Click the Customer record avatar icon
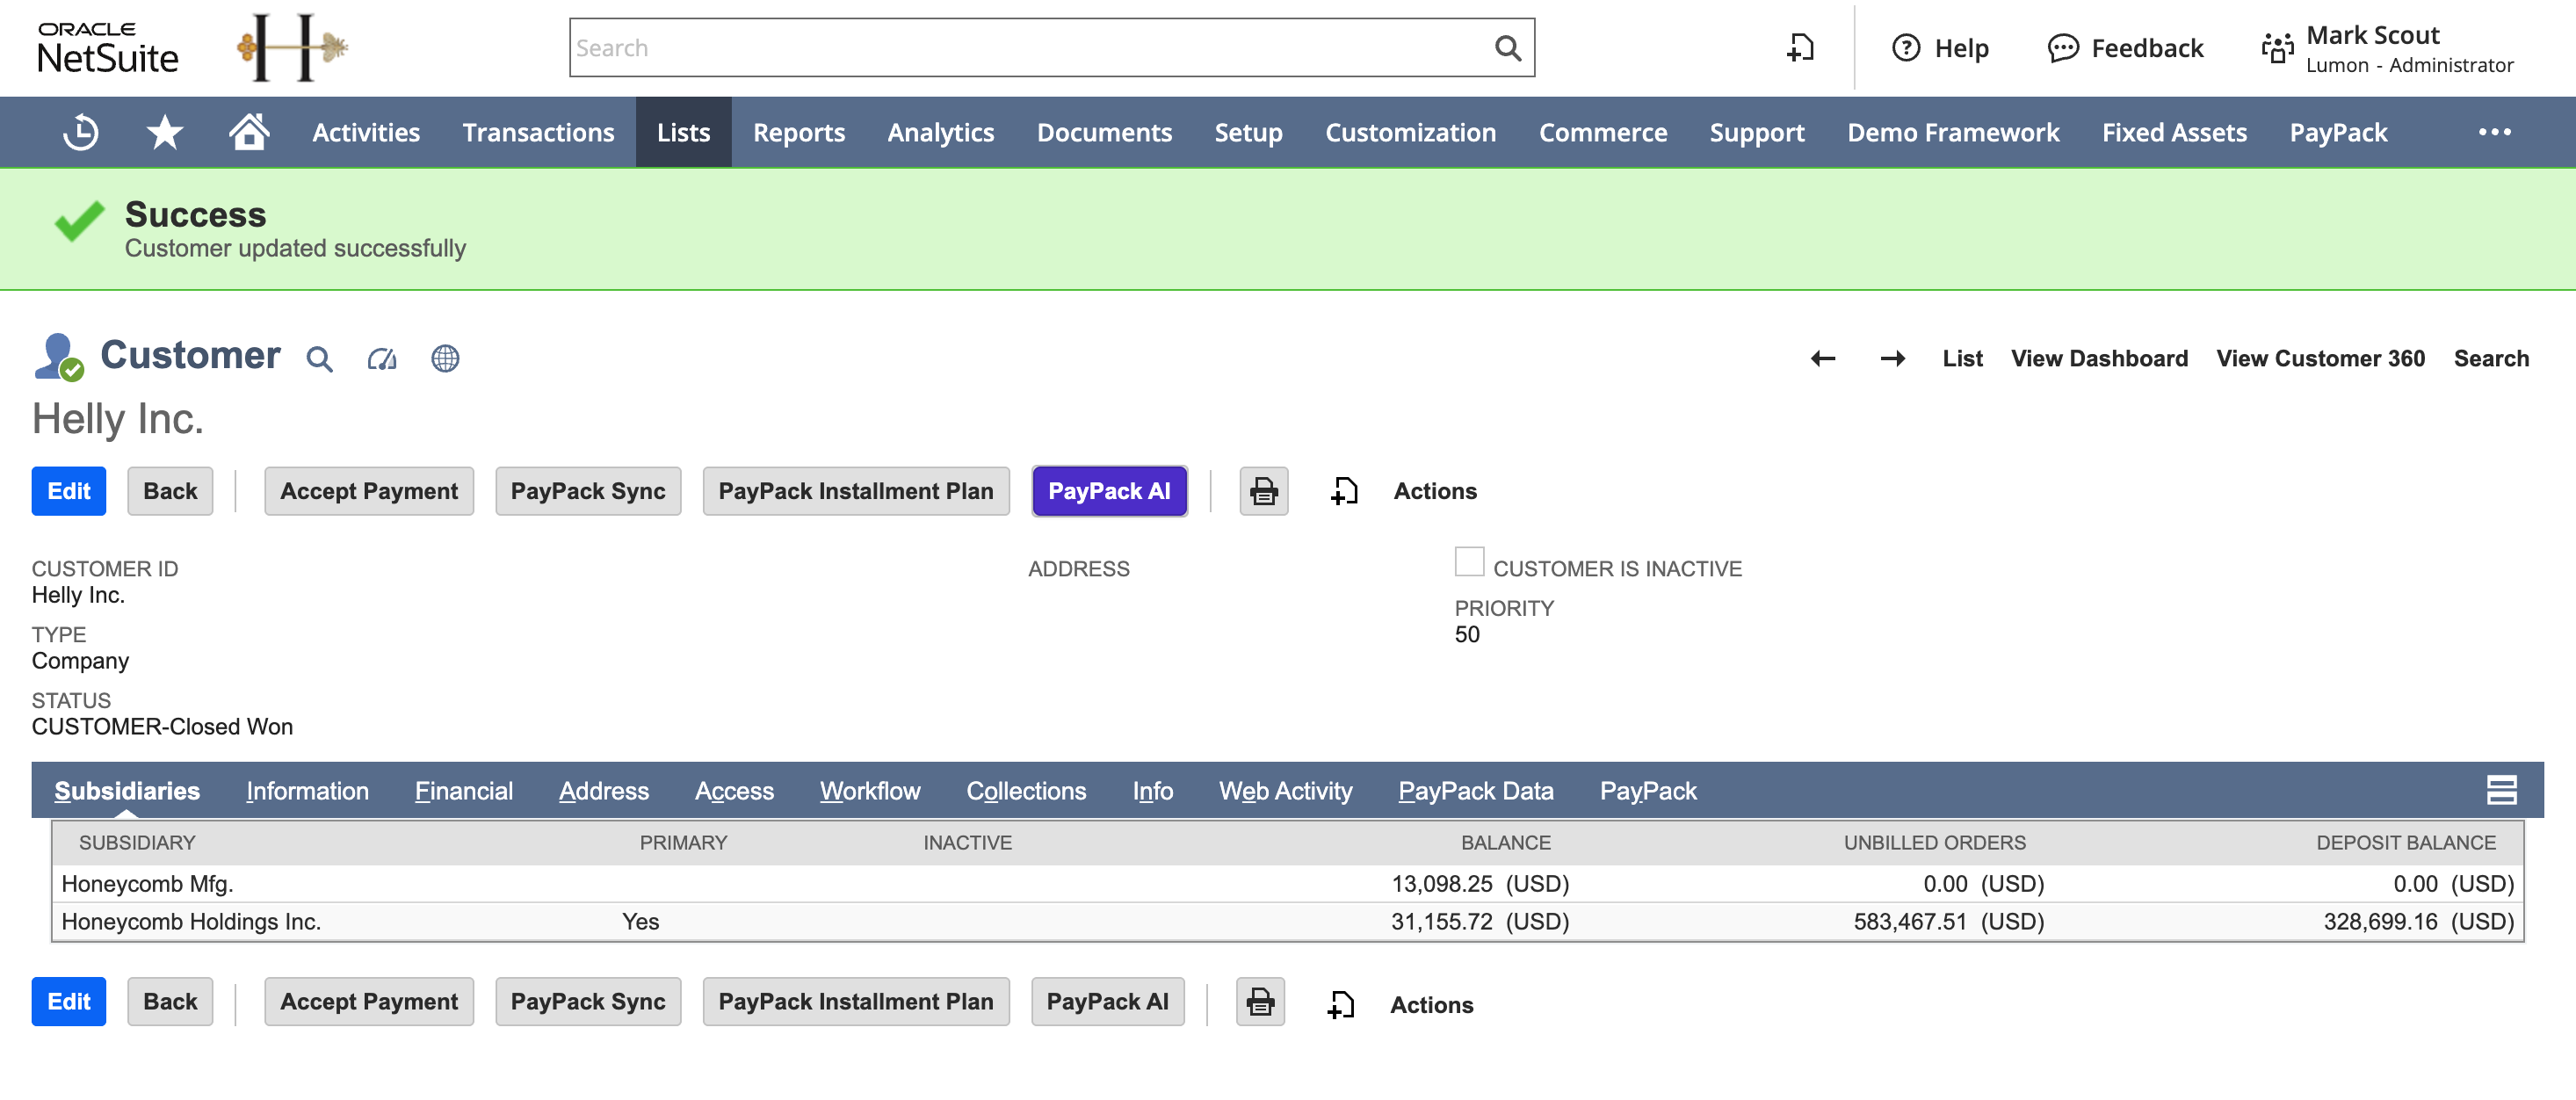Screen dimensions: 2576x1100 tap(58, 357)
